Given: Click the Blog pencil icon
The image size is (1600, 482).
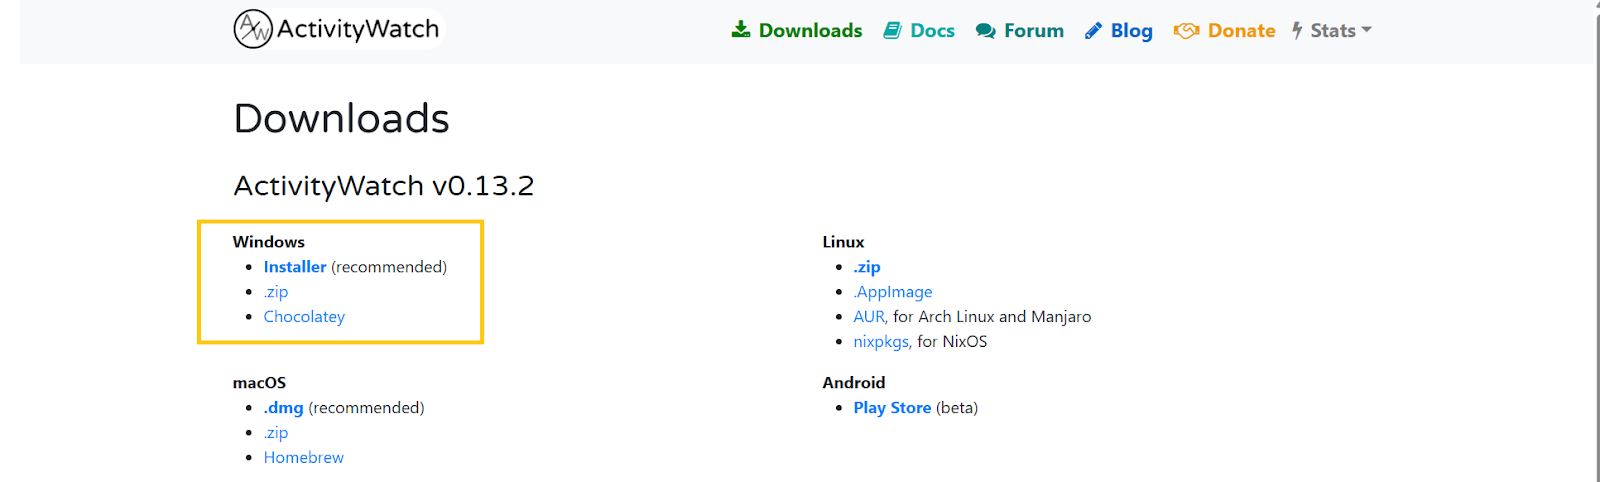Looking at the screenshot, I should point(1094,31).
